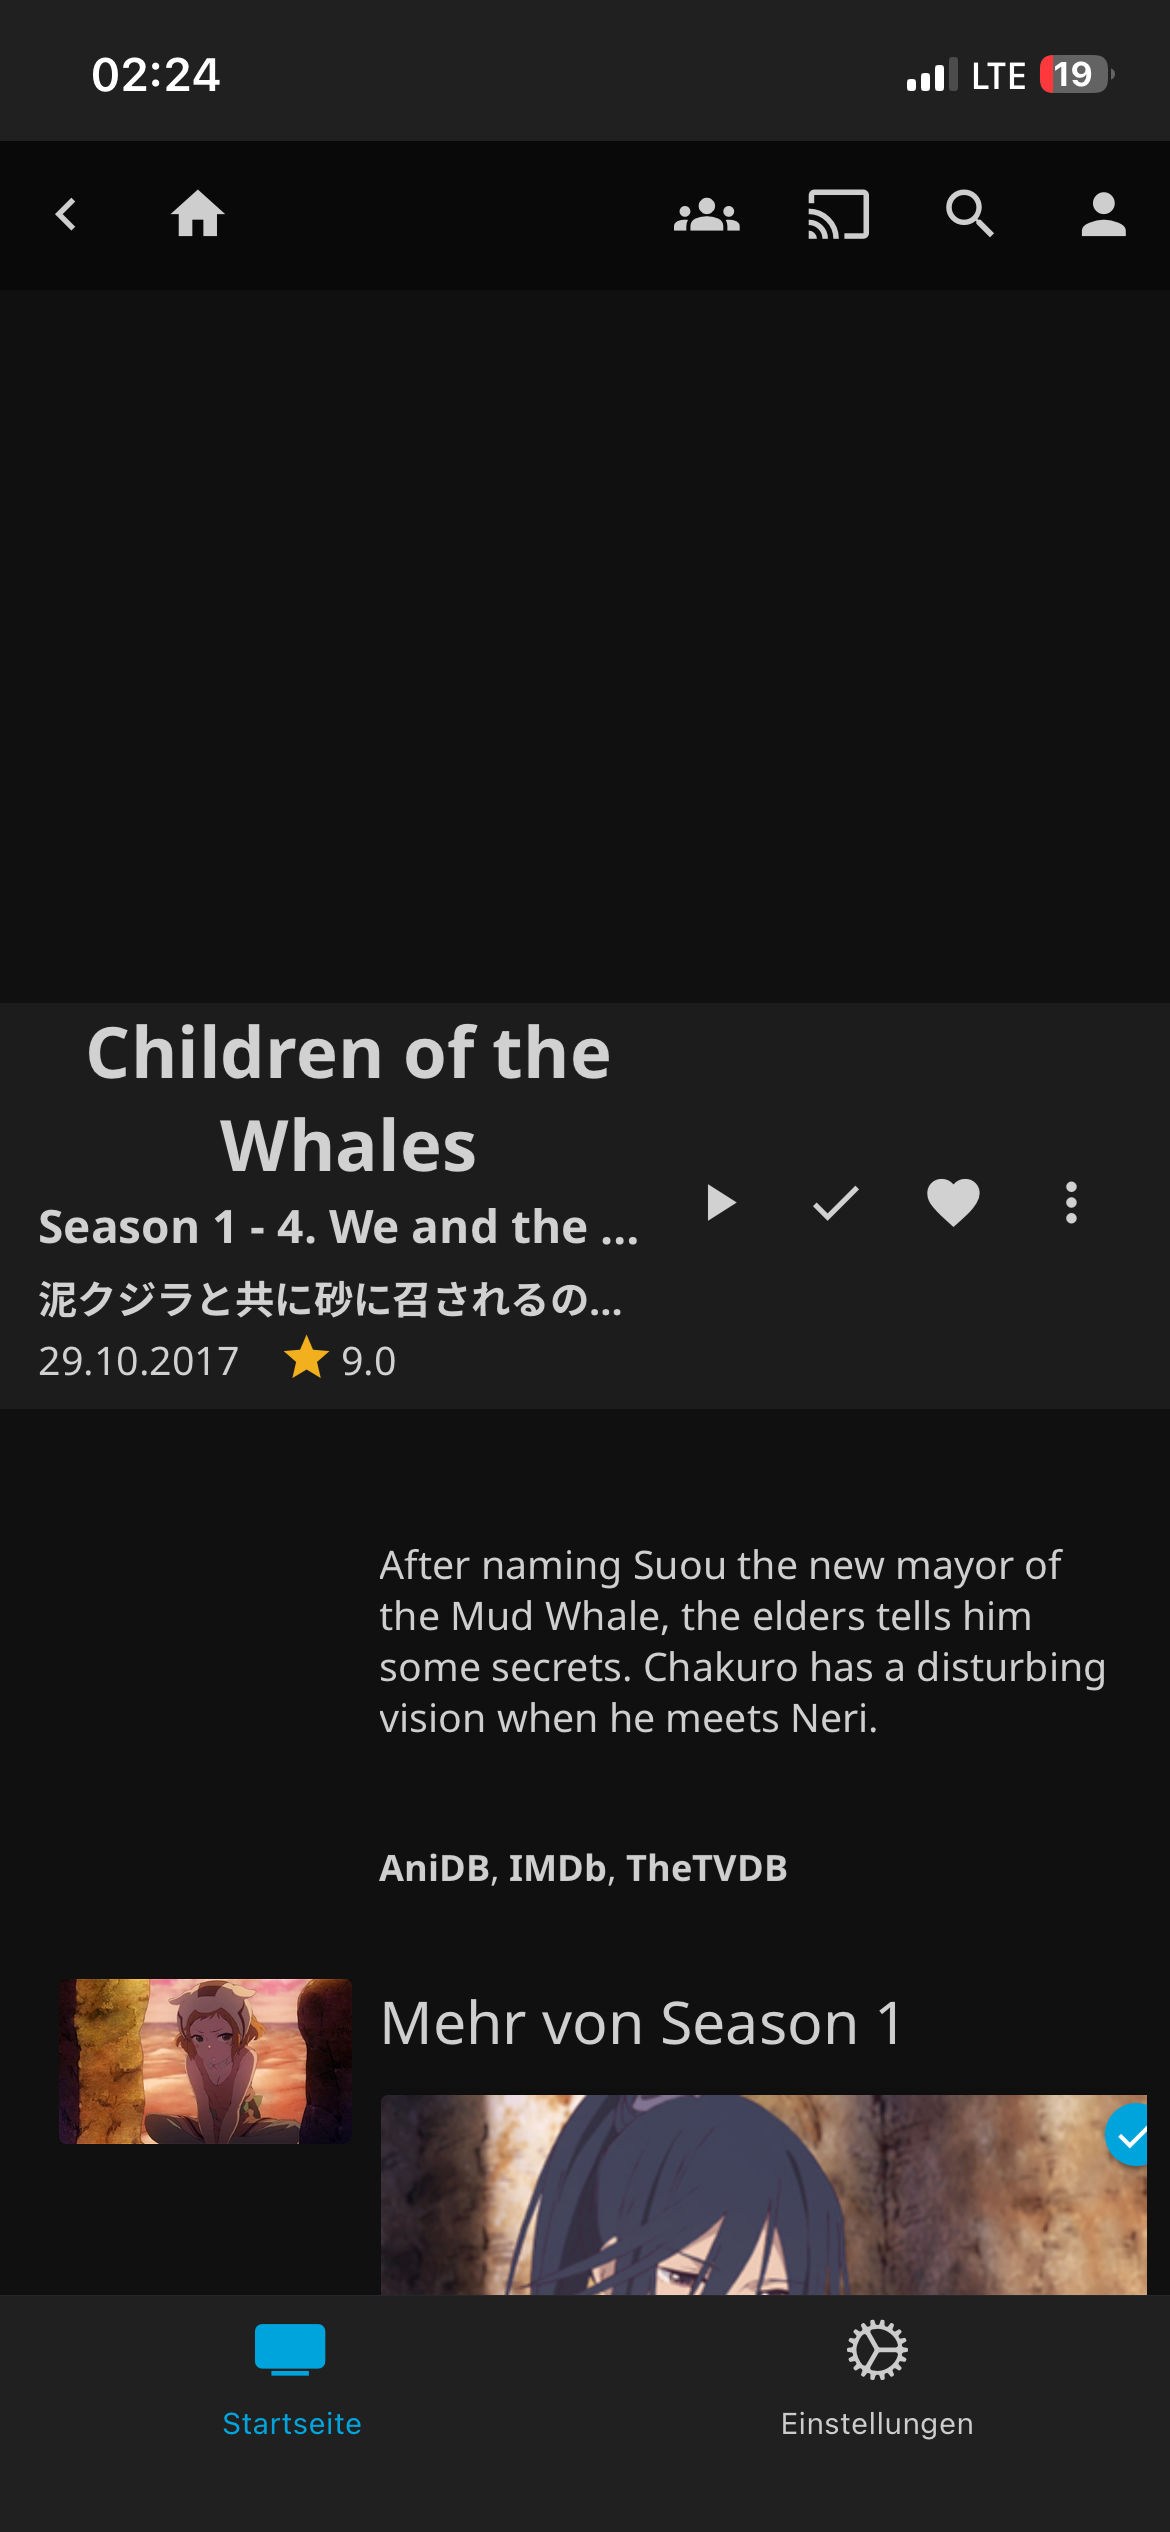
Task: Go back using the back arrow
Action: (x=66, y=214)
